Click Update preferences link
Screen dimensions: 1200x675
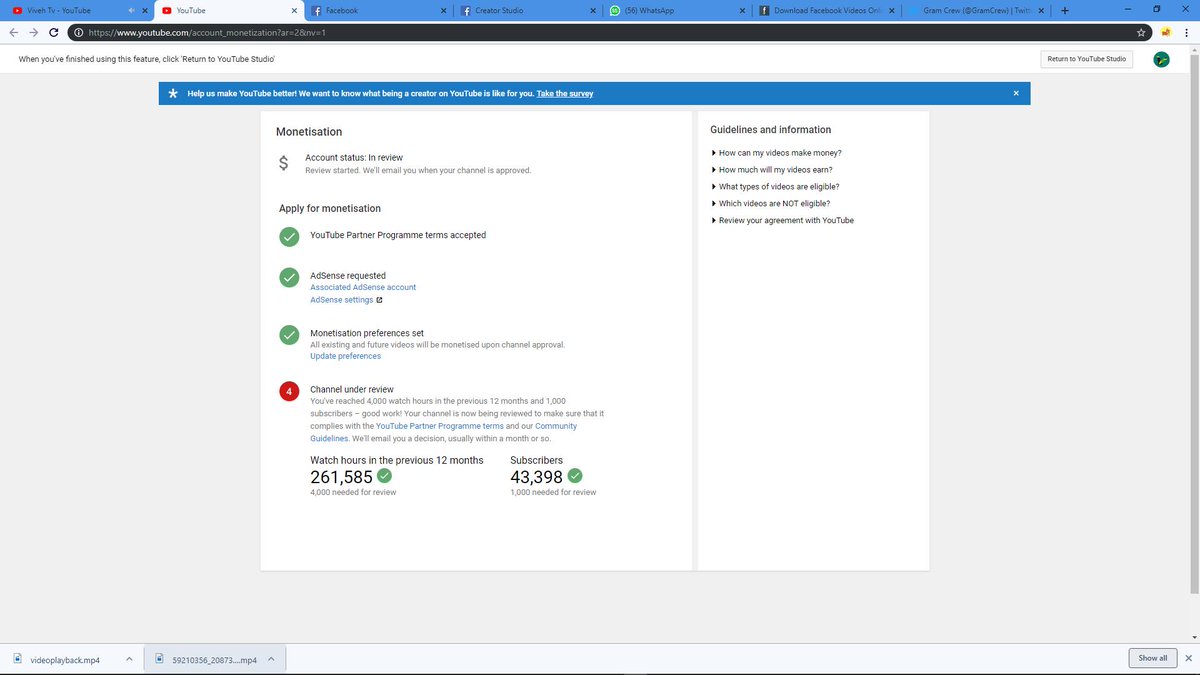345,356
